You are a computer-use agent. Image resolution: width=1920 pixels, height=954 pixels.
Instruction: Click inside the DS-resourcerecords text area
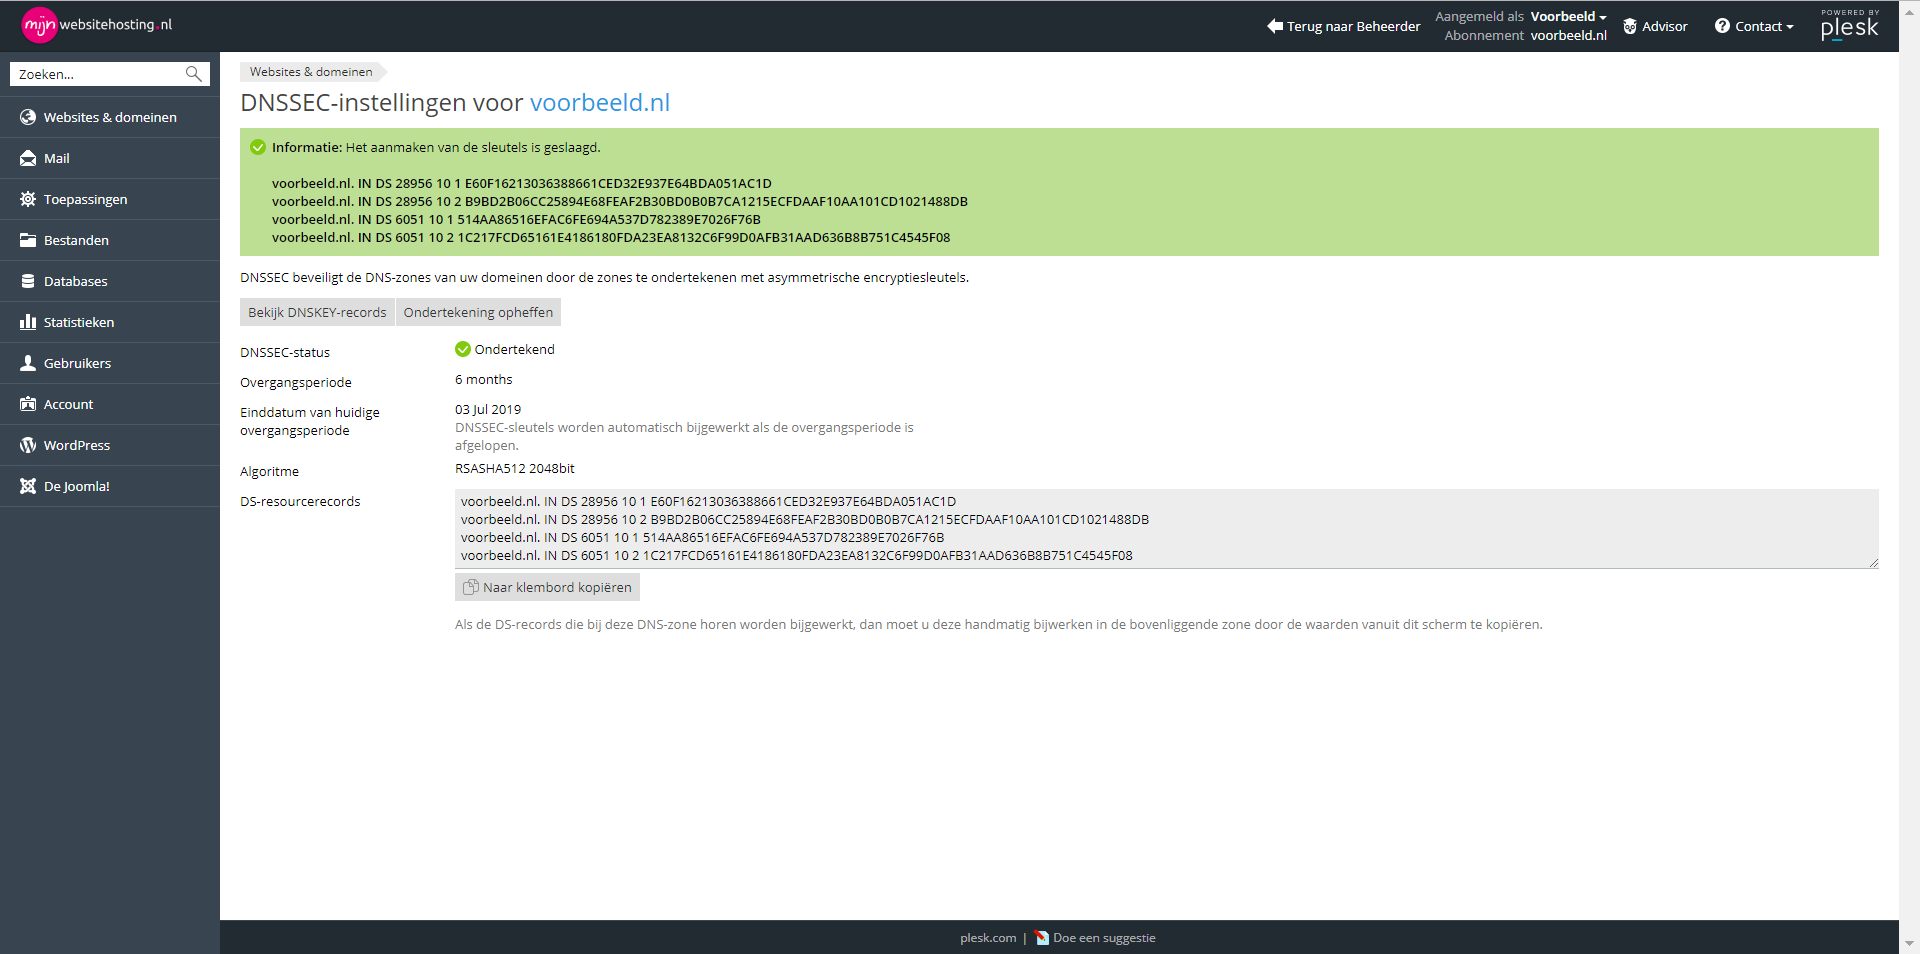point(1166,529)
